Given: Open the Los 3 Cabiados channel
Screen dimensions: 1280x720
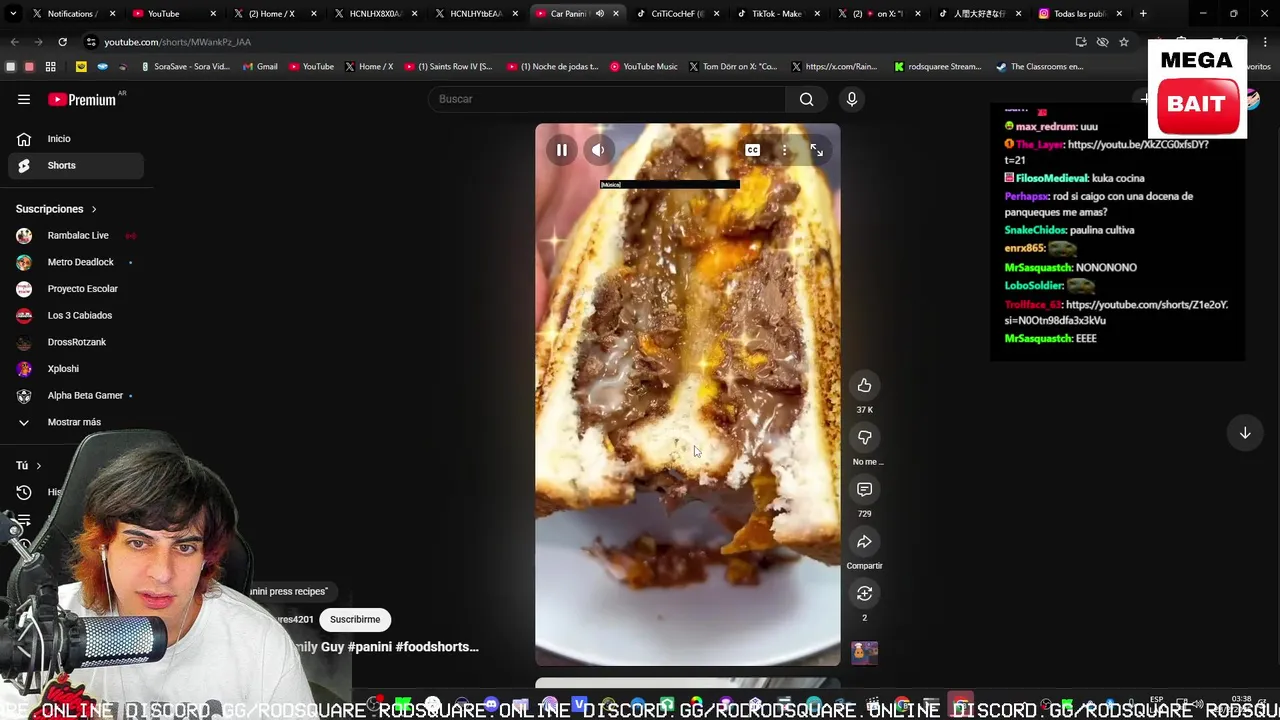Looking at the screenshot, I should pyautogui.click(x=75, y=315).
